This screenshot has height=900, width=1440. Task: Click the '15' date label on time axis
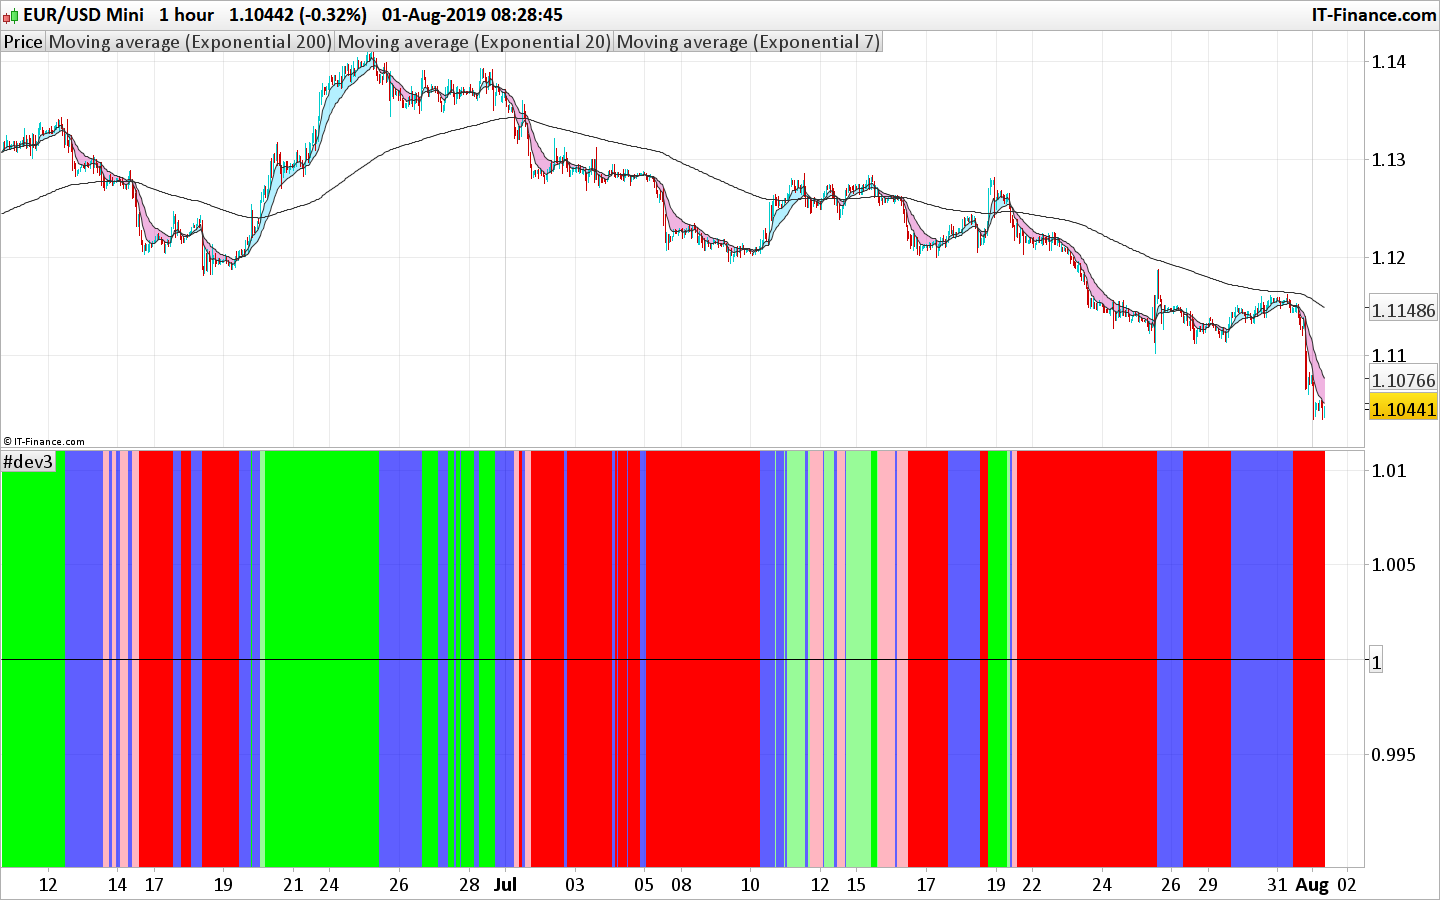point(856,884)
